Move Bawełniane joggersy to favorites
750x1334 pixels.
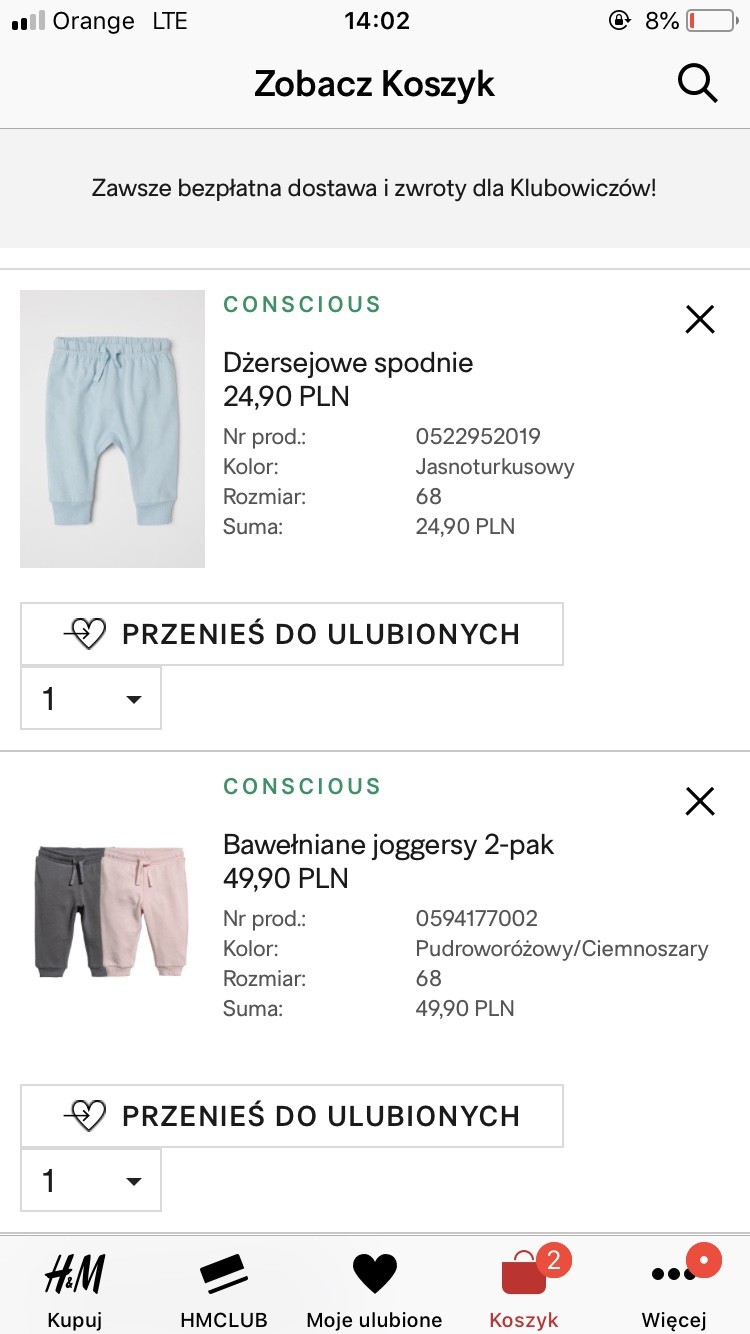[x=292, y=1116]
